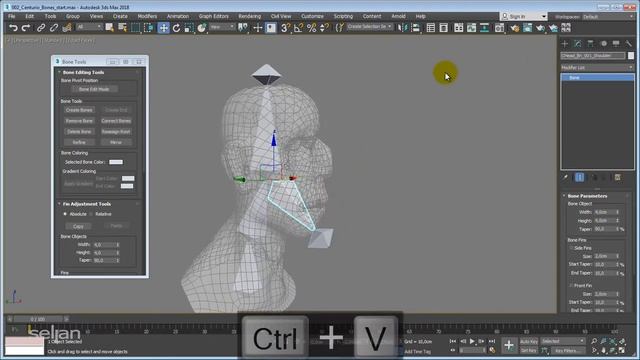
Task: Open the Rendering menu
Action: click(249, 16)
